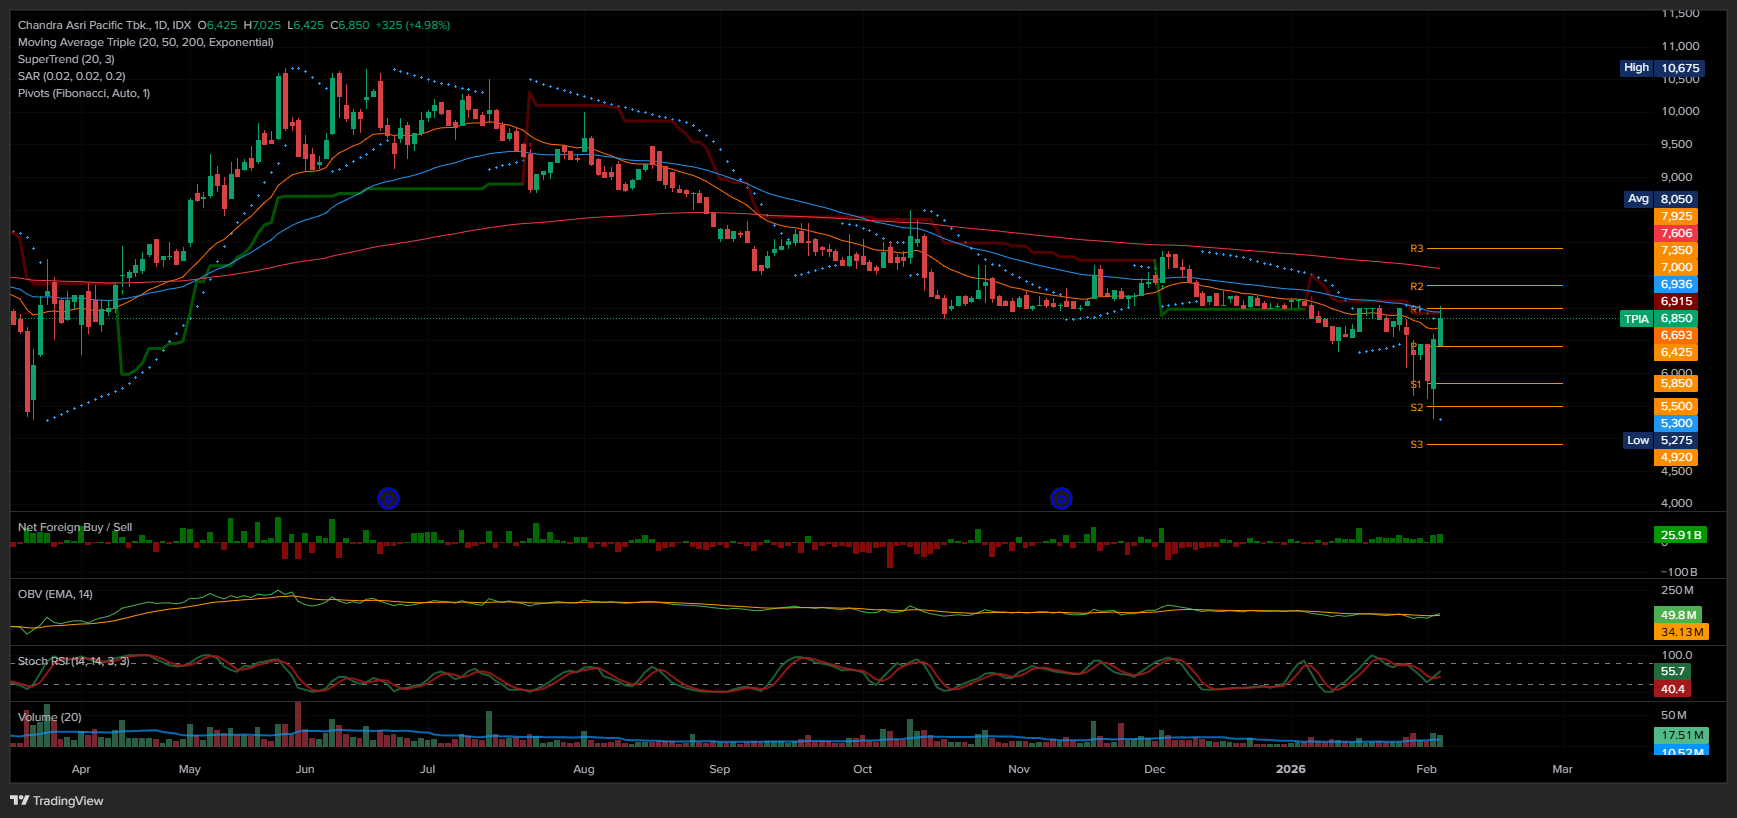1737x818 pixels.
Task: Select the Stoch RSI pane label
Action: [73, 661]
